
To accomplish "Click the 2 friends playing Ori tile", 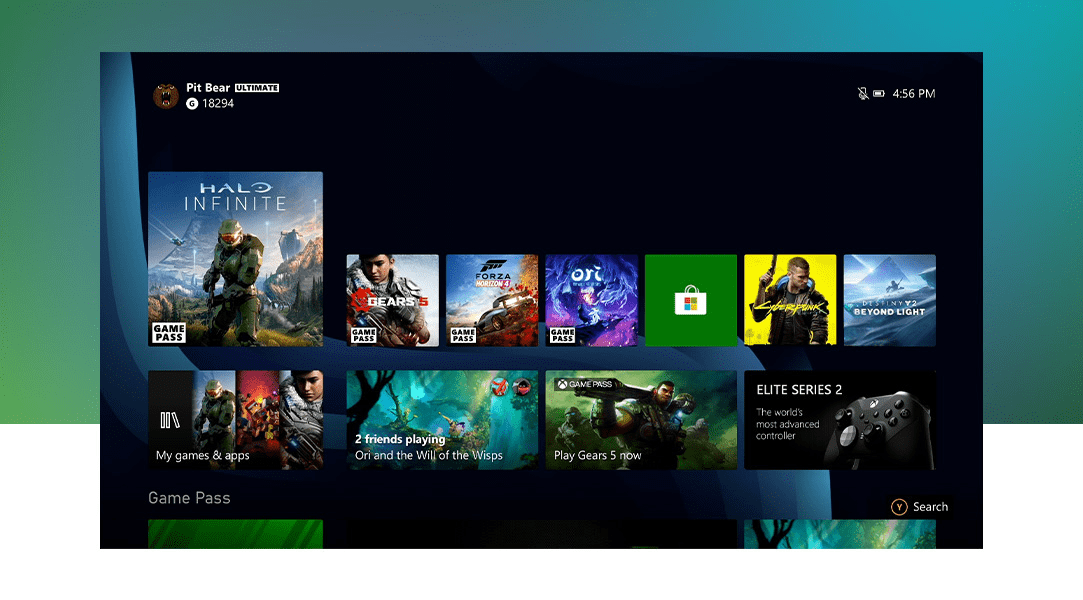I will 442,420.
